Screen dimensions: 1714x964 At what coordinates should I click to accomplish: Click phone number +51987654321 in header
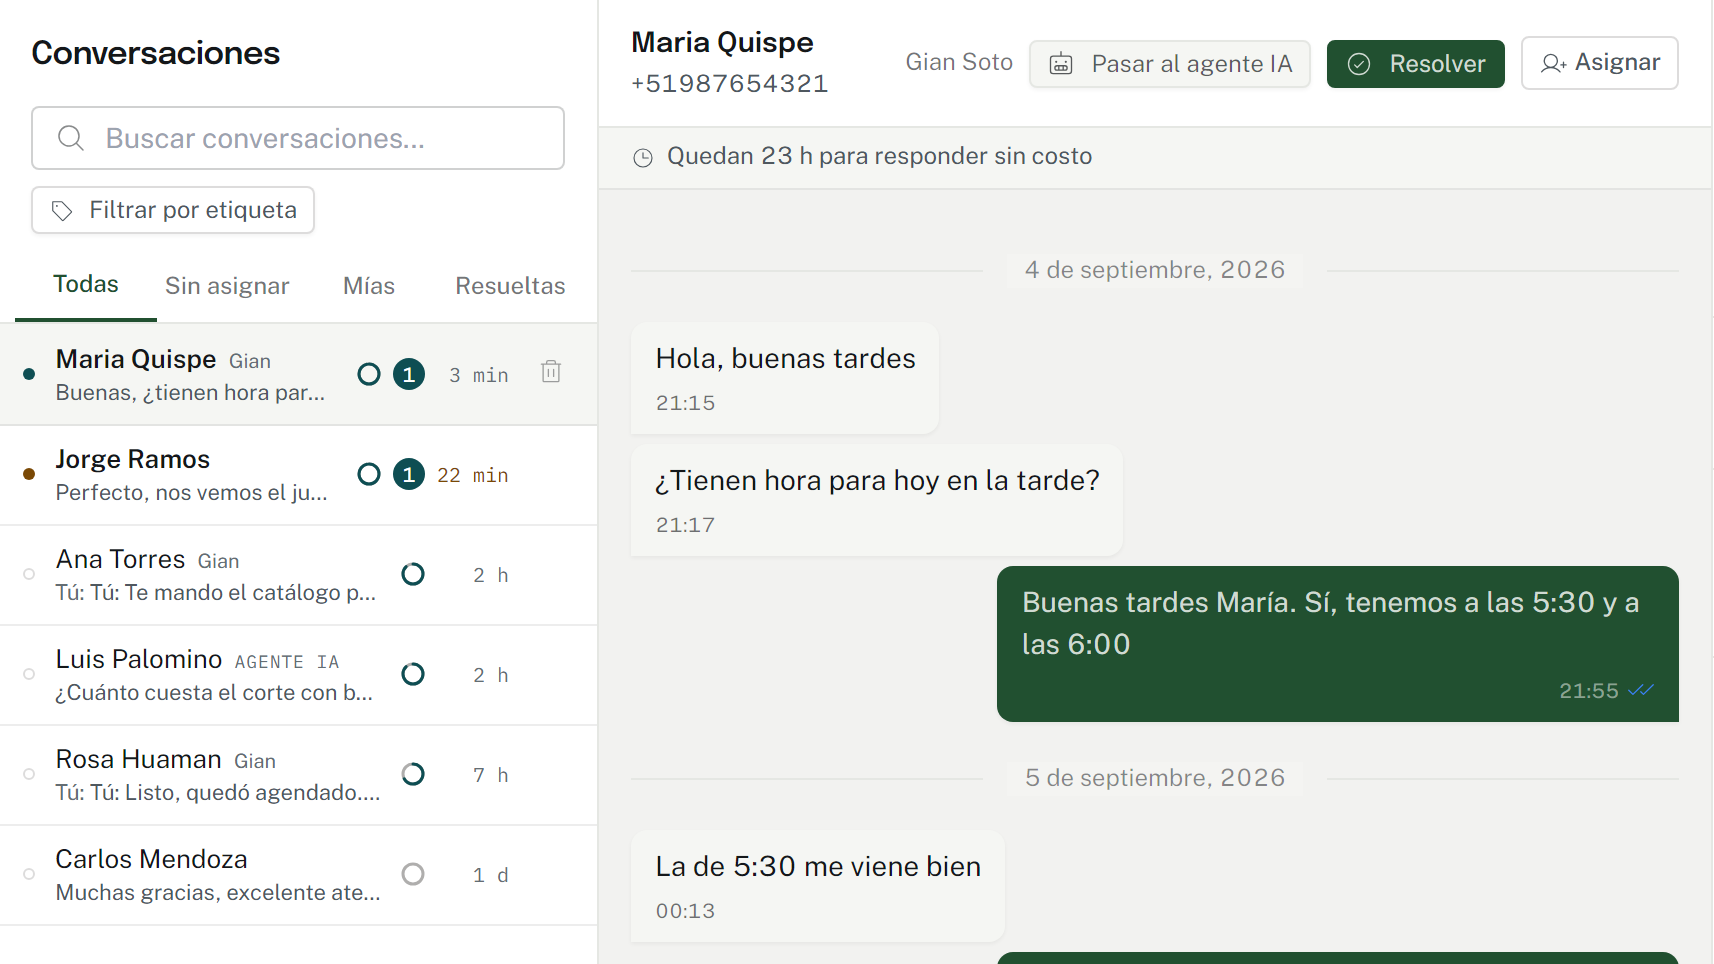(x=730, y=84)
